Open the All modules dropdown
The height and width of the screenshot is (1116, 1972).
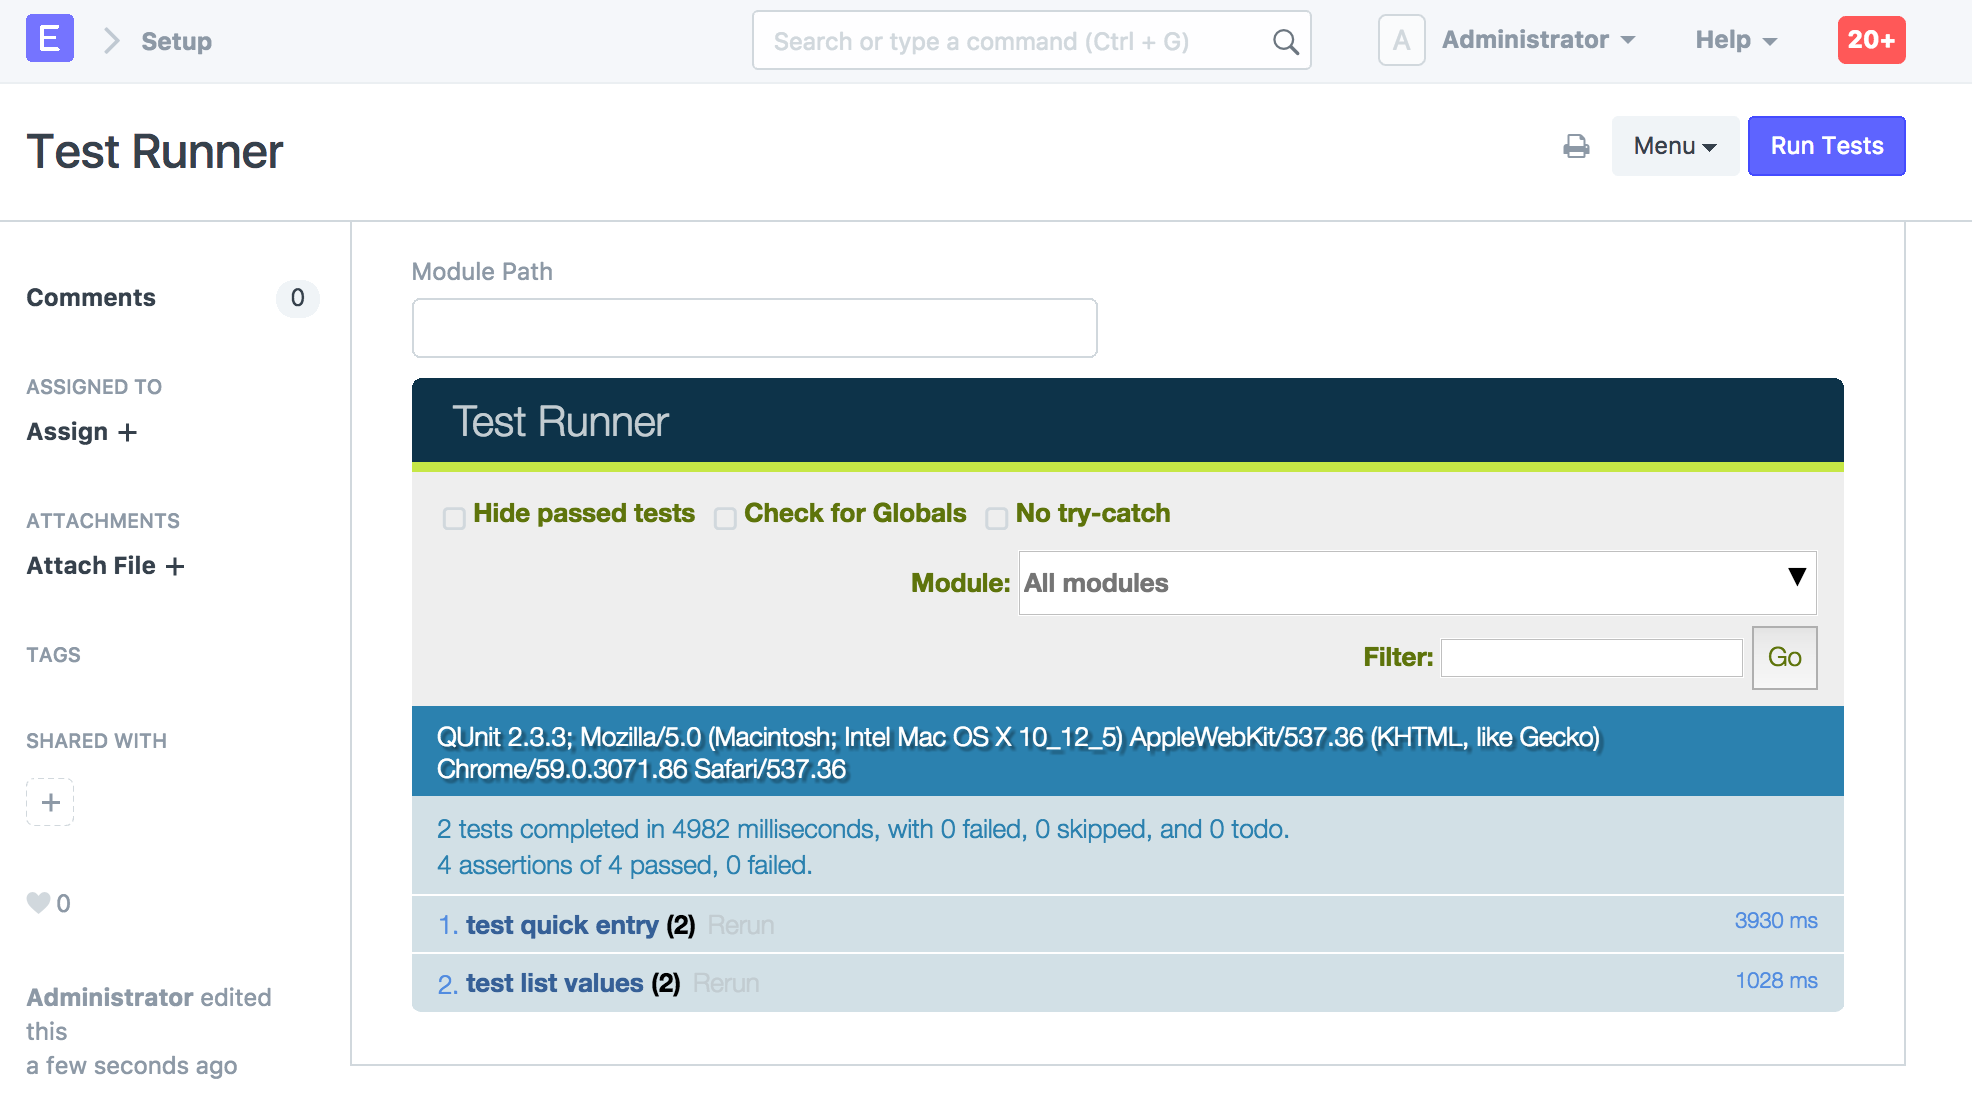coord(1416,583)
